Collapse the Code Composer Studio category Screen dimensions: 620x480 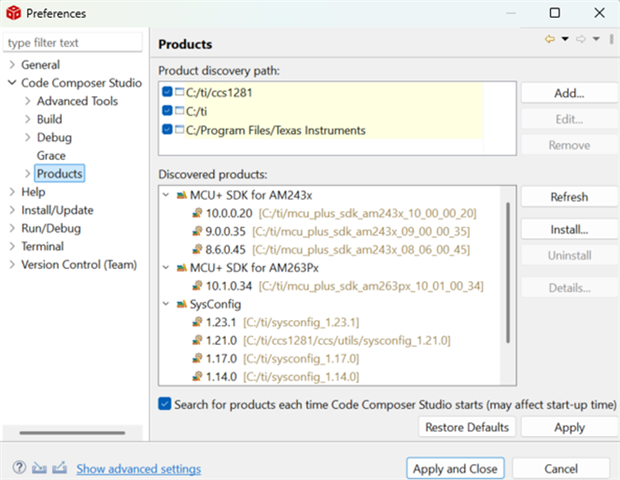pos(12,83)
